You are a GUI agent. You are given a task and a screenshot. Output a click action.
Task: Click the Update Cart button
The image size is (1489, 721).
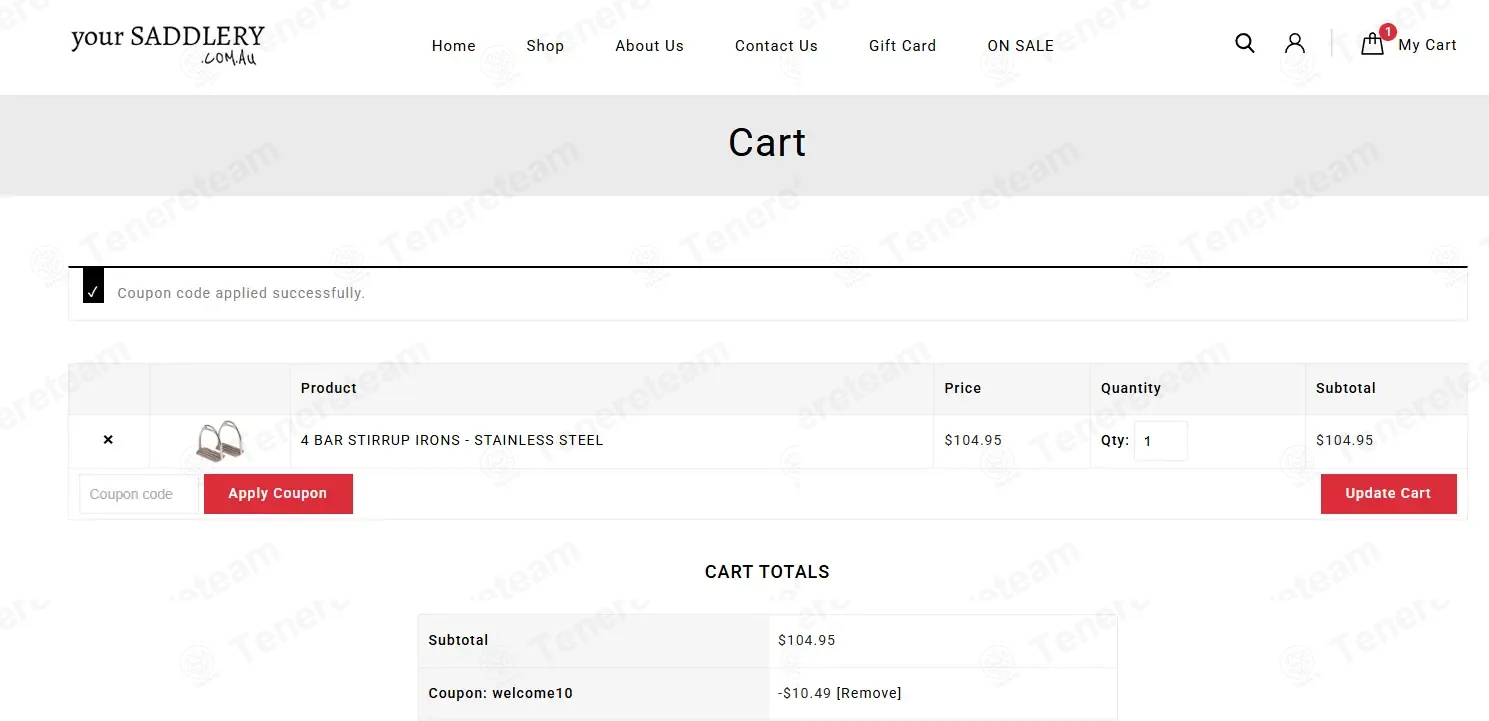point(1388,494)
